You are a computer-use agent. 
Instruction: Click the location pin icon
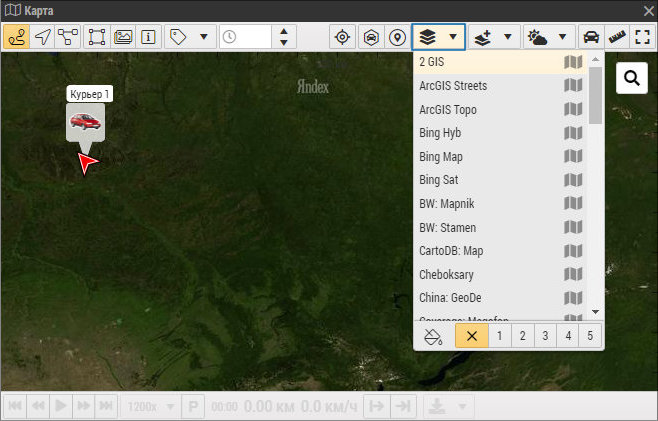coord(397,37)
